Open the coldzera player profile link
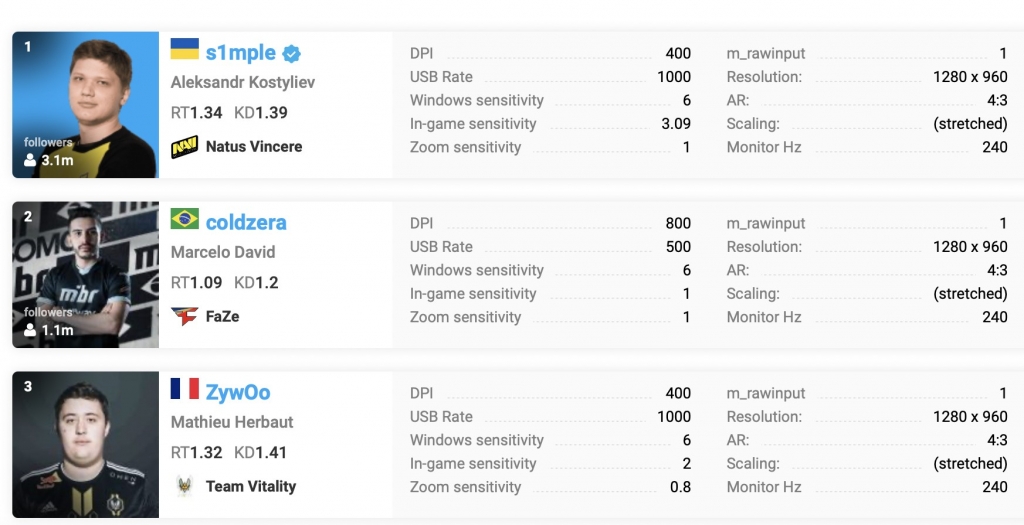The width and height of the screenshot is (1024, 525). pyautogui.click(x=246, y=223)
